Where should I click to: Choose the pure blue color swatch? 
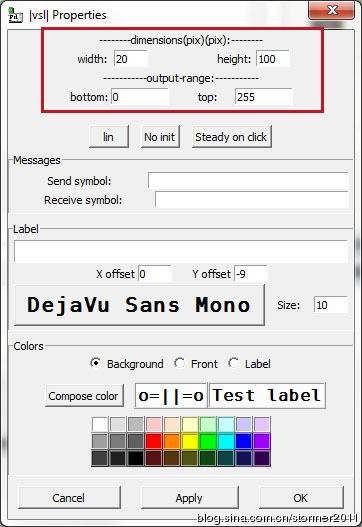(x=244, y=441)
